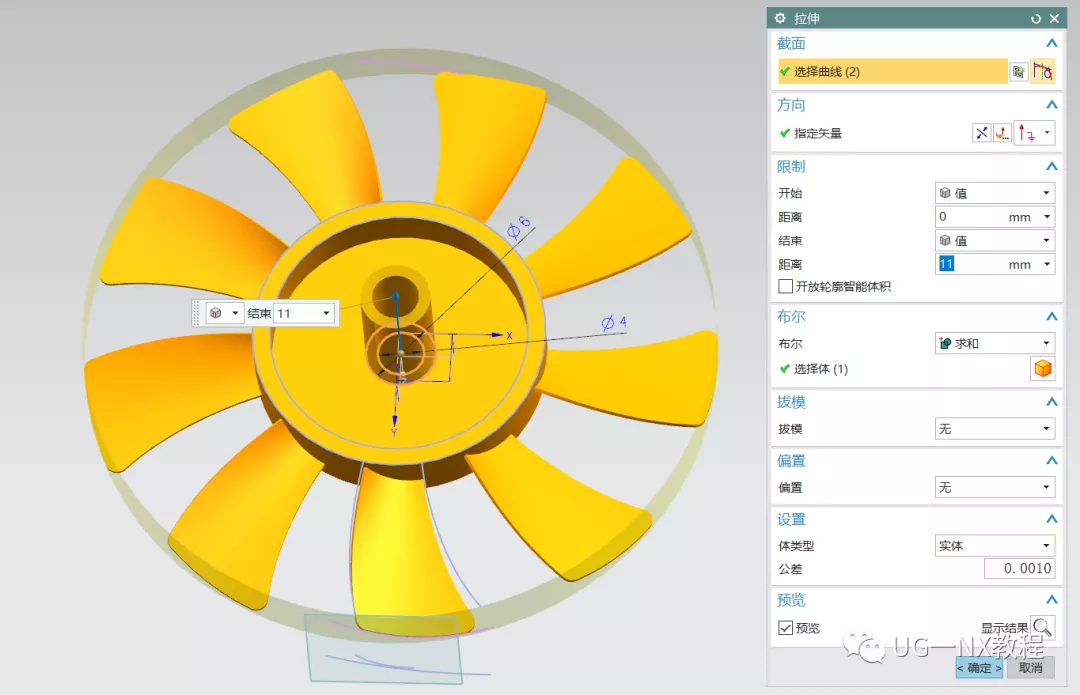Open the 拉伸 dialog settings gear
Viewport: 1080px width, 695px height.
click(780, 19)
